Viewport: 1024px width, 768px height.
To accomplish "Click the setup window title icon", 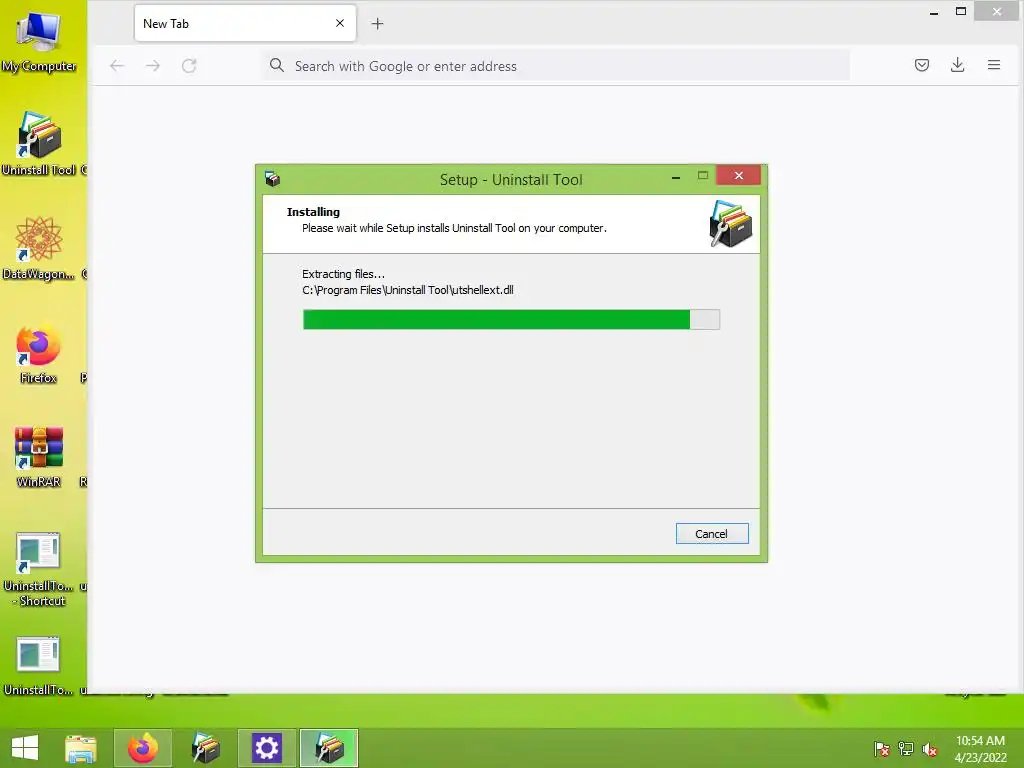I will [x=272, y=179].
